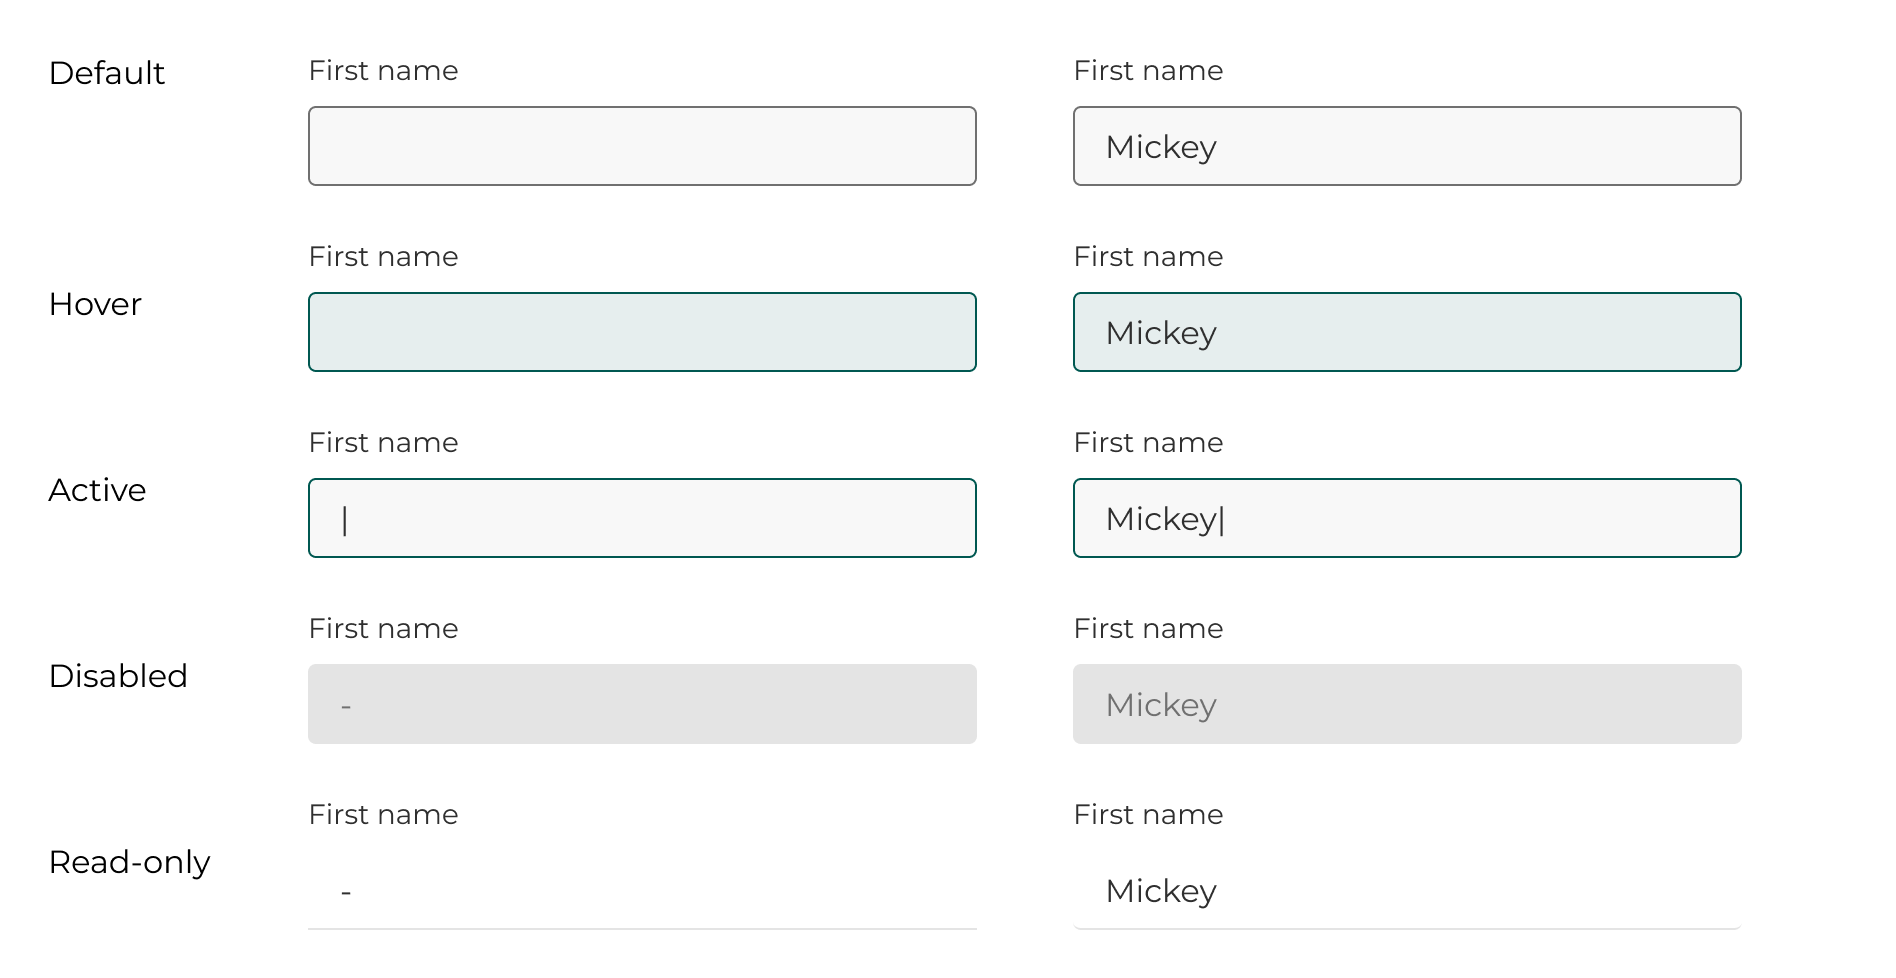Click the empty Default state text field
Image resolution: width=1896 pixels, height=978 pixels.
coord(642,146)
